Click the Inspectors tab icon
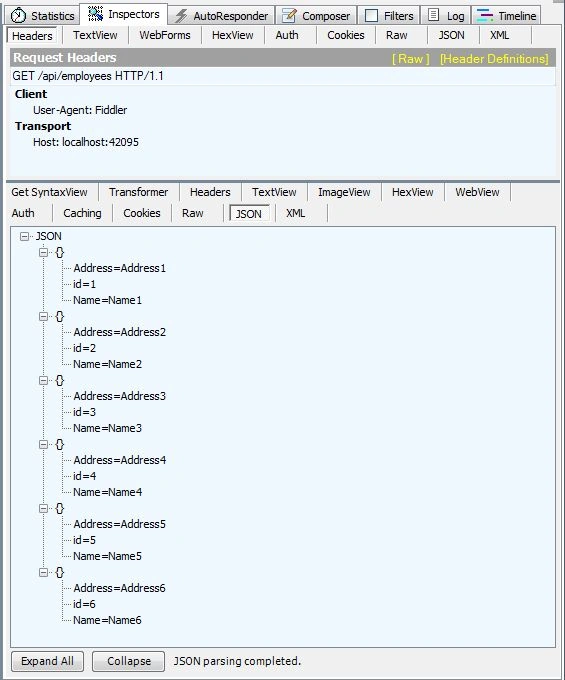565x680 pixels. point(95,14)
